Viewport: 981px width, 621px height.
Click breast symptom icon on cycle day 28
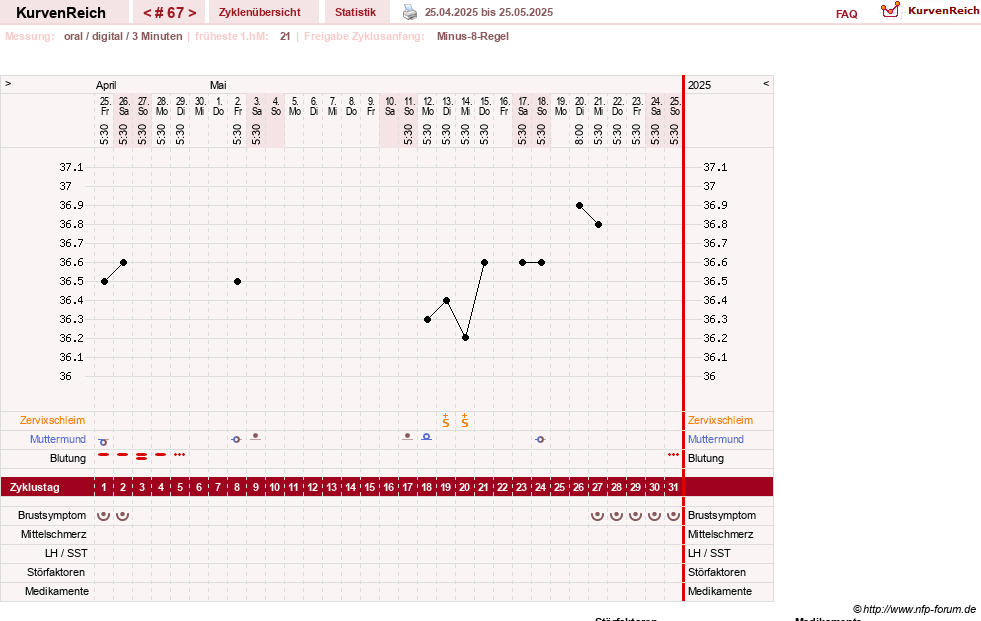tap(616, 515)
